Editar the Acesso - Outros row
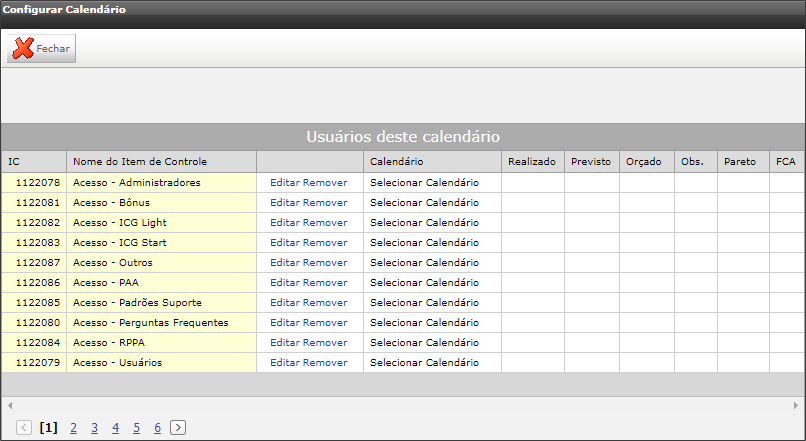The width and height of the screenshot is (806, 441). (x=285, y=263)
